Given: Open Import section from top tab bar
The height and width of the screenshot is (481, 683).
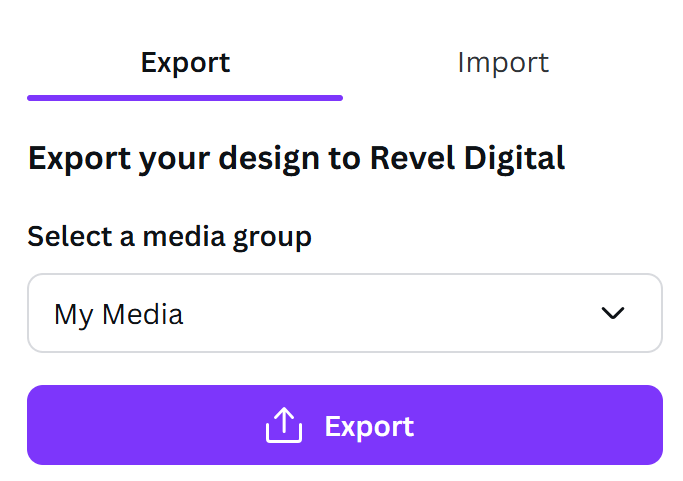Looking at the screenshot, I should 503,63.
